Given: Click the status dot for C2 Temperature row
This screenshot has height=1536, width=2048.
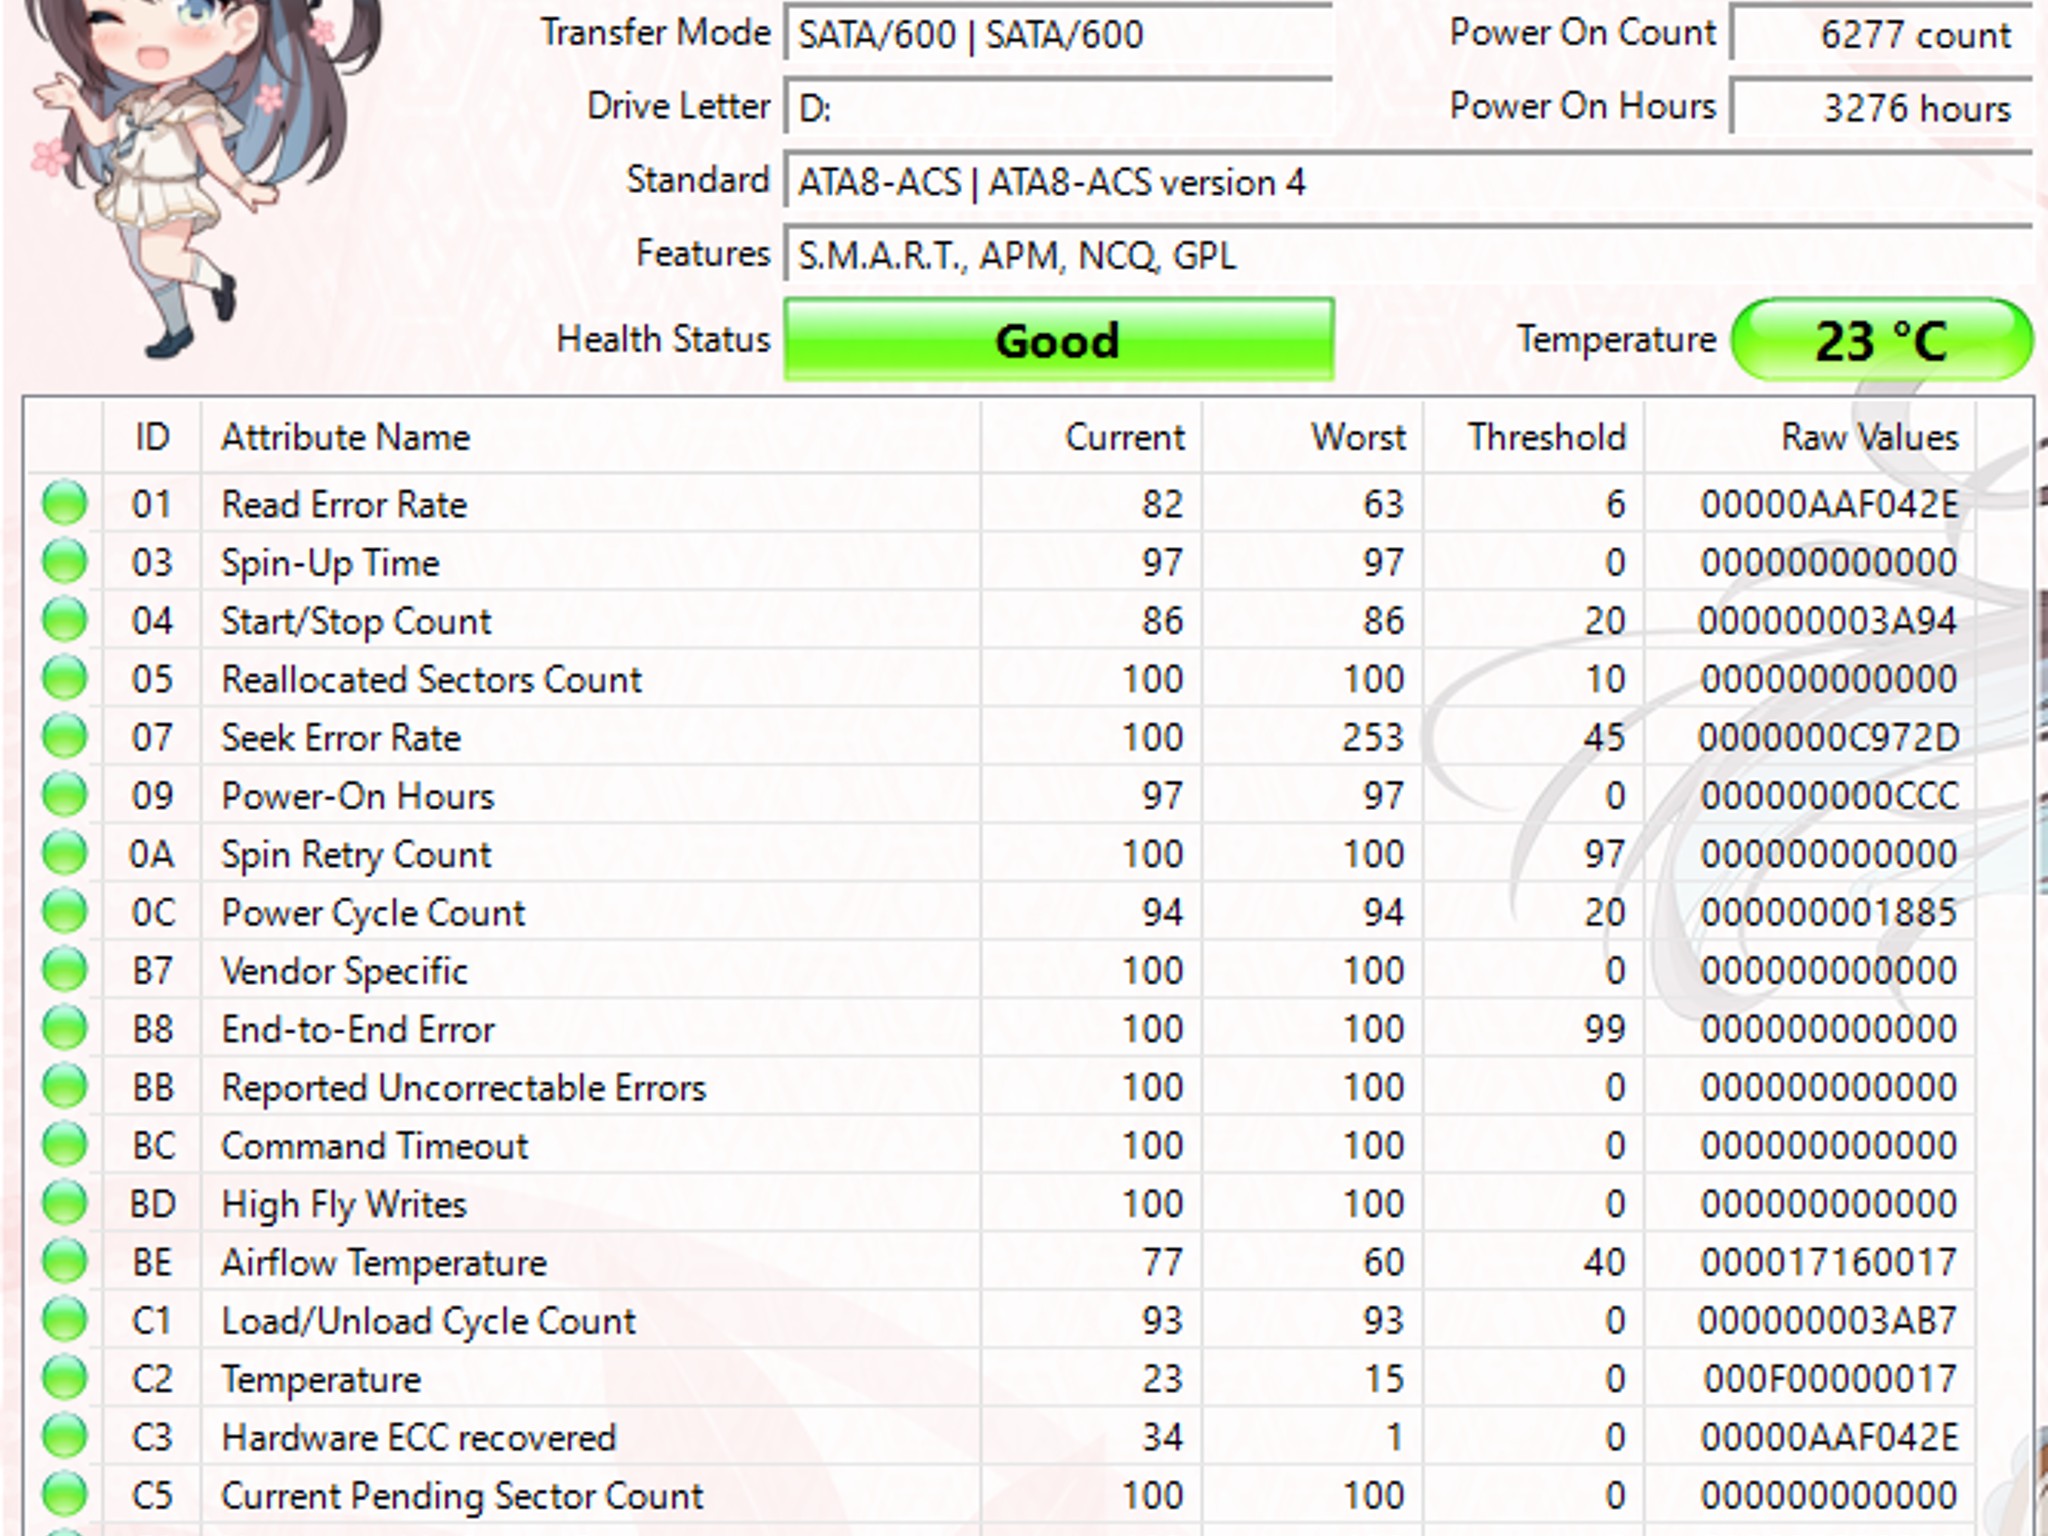Looking at the screenshot, I should [65, 1378].
